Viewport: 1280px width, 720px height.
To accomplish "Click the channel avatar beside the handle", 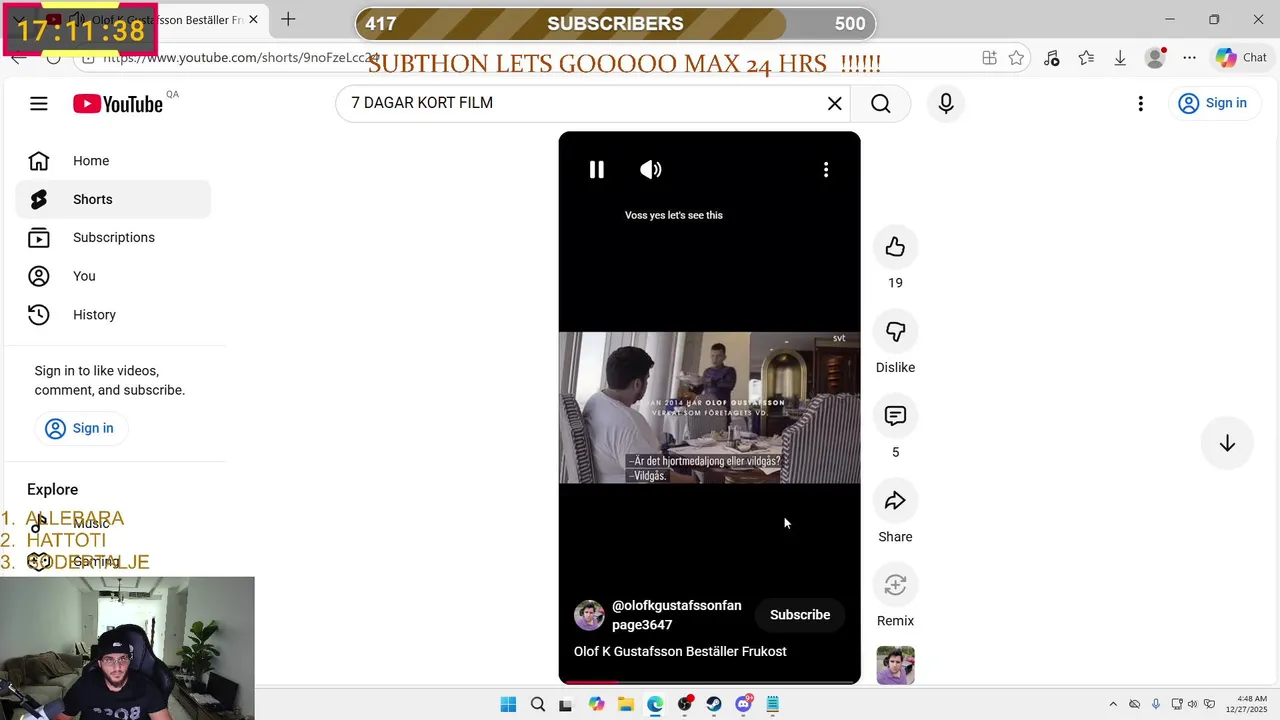I will [590, 615].
